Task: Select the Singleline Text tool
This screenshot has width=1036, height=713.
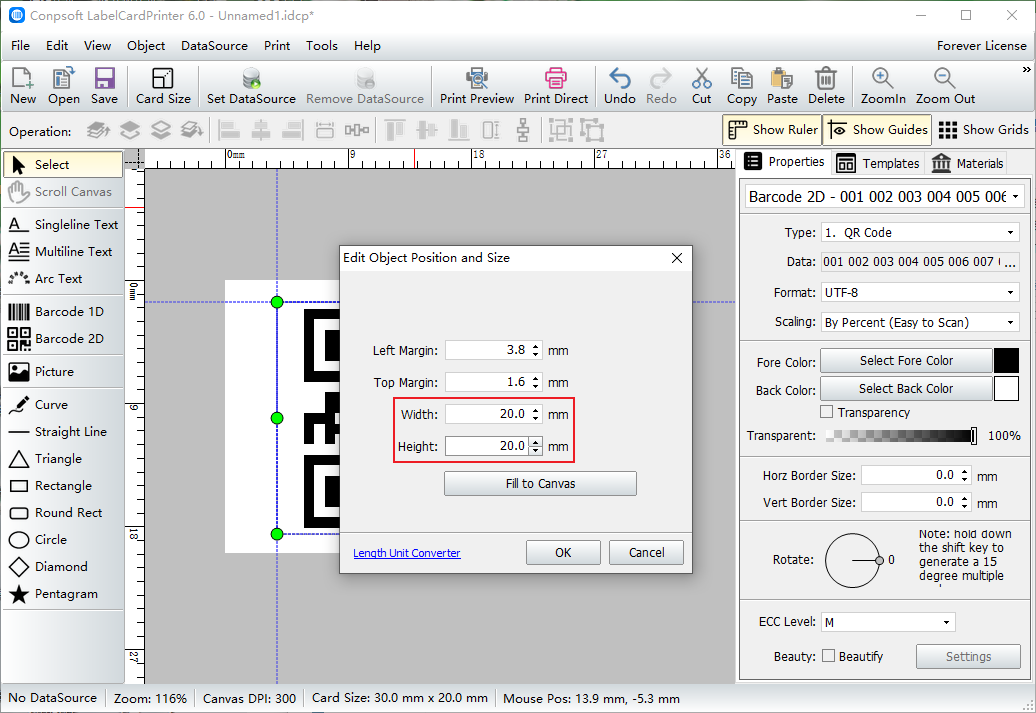Action: [x=63, y=225]
